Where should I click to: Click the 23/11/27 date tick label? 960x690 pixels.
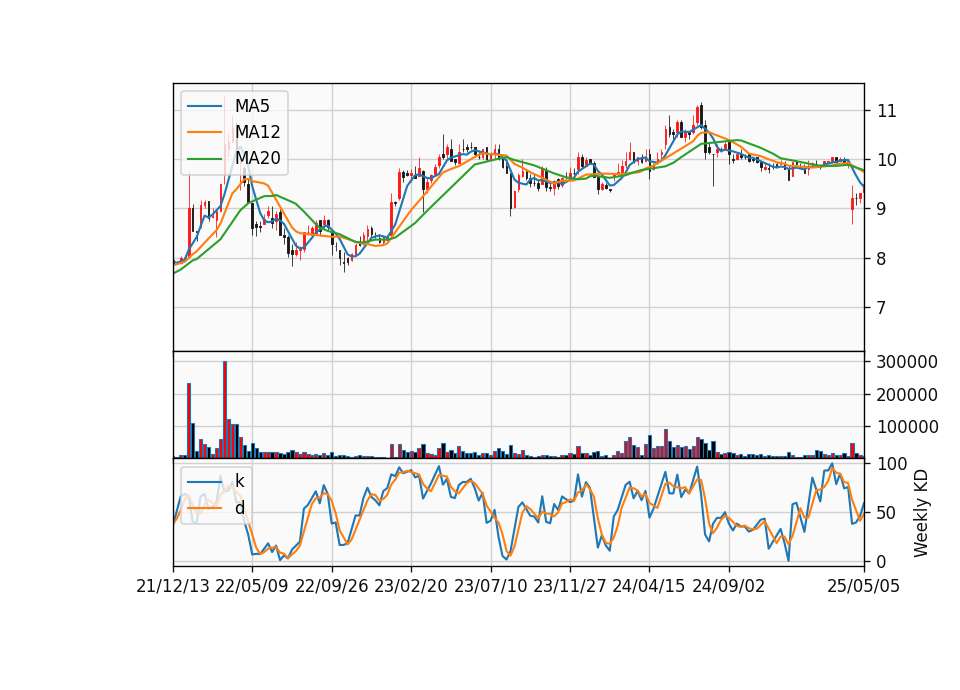click(x=570, y=587)
